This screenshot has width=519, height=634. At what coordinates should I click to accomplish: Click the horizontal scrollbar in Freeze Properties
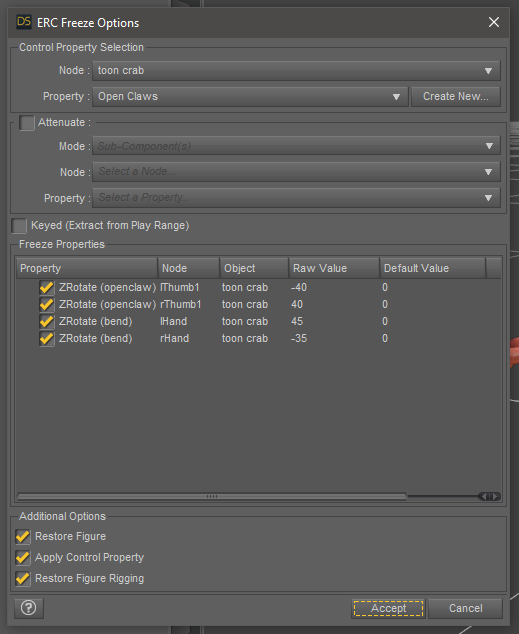(x=212, y=496)
